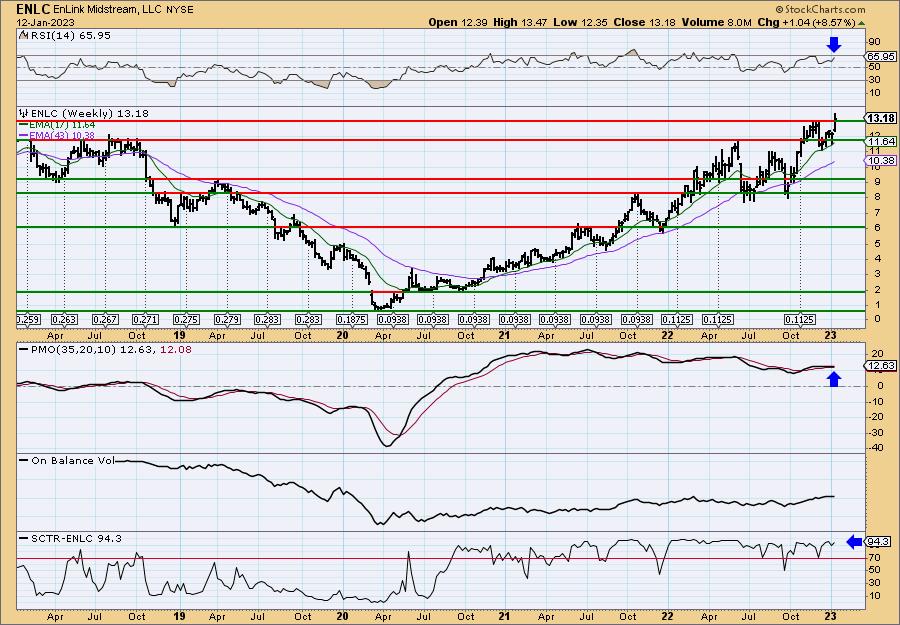Viewport: 900px width, 625px height.
Task: Click the black PMO legend line swatch
Action: point(24,349)
